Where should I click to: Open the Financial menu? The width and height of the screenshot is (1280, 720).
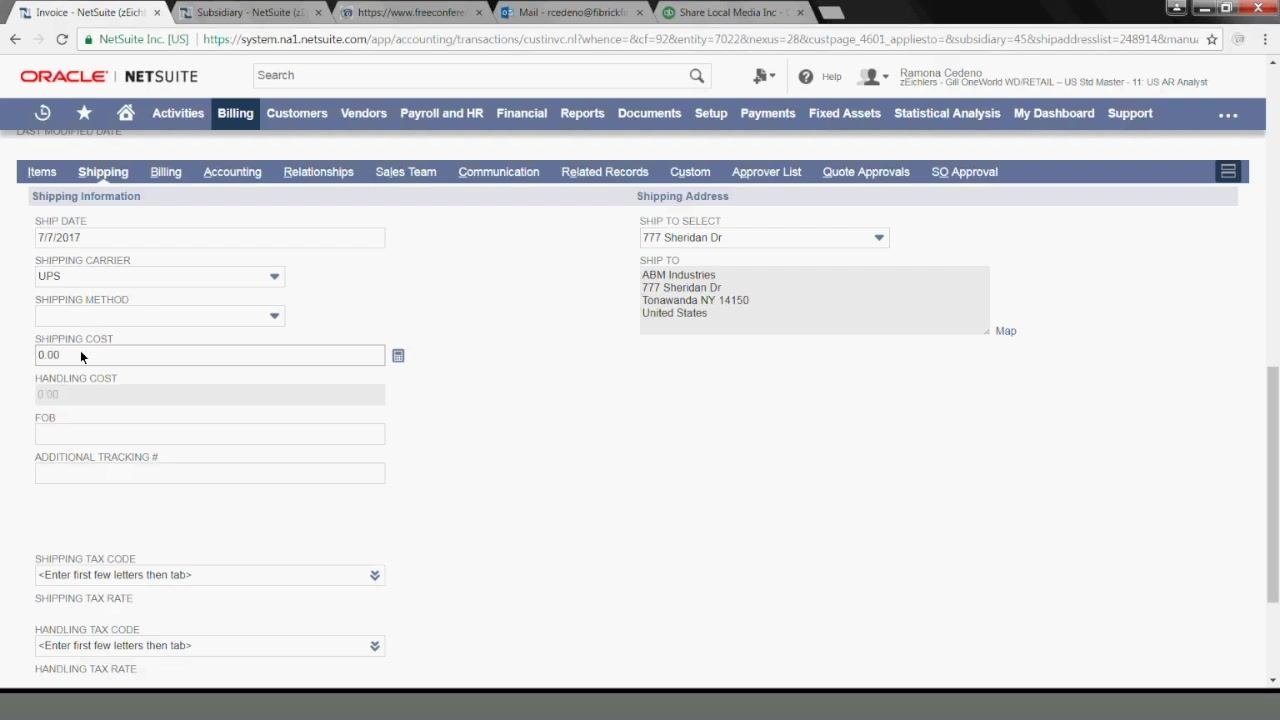[522, 113]
